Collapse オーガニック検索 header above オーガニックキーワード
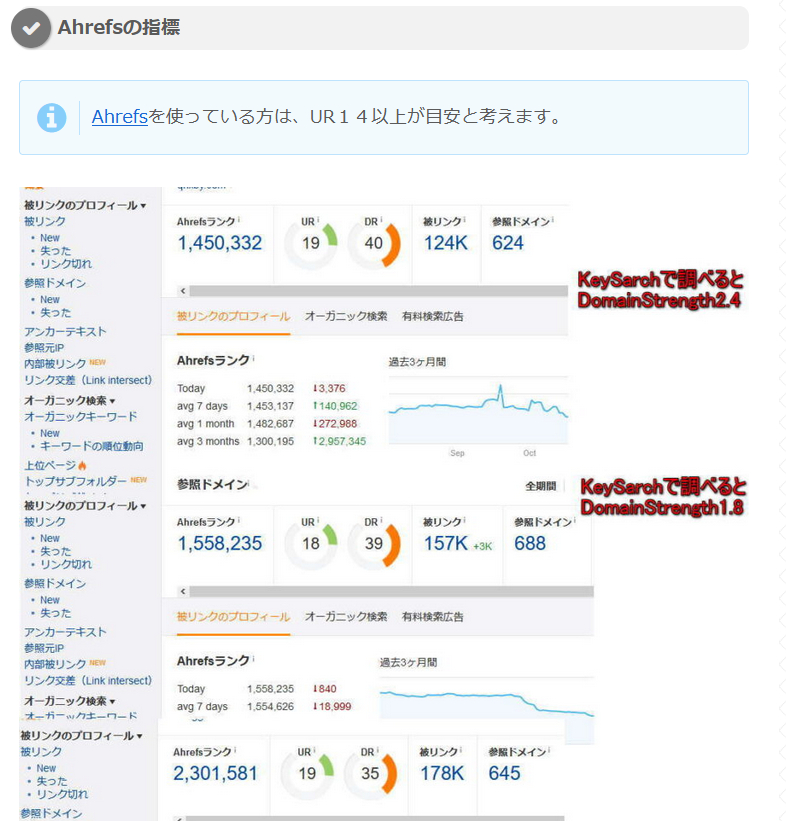Image resolution: width=786 pixels, height=821 pixels. (x=69, y=401)
